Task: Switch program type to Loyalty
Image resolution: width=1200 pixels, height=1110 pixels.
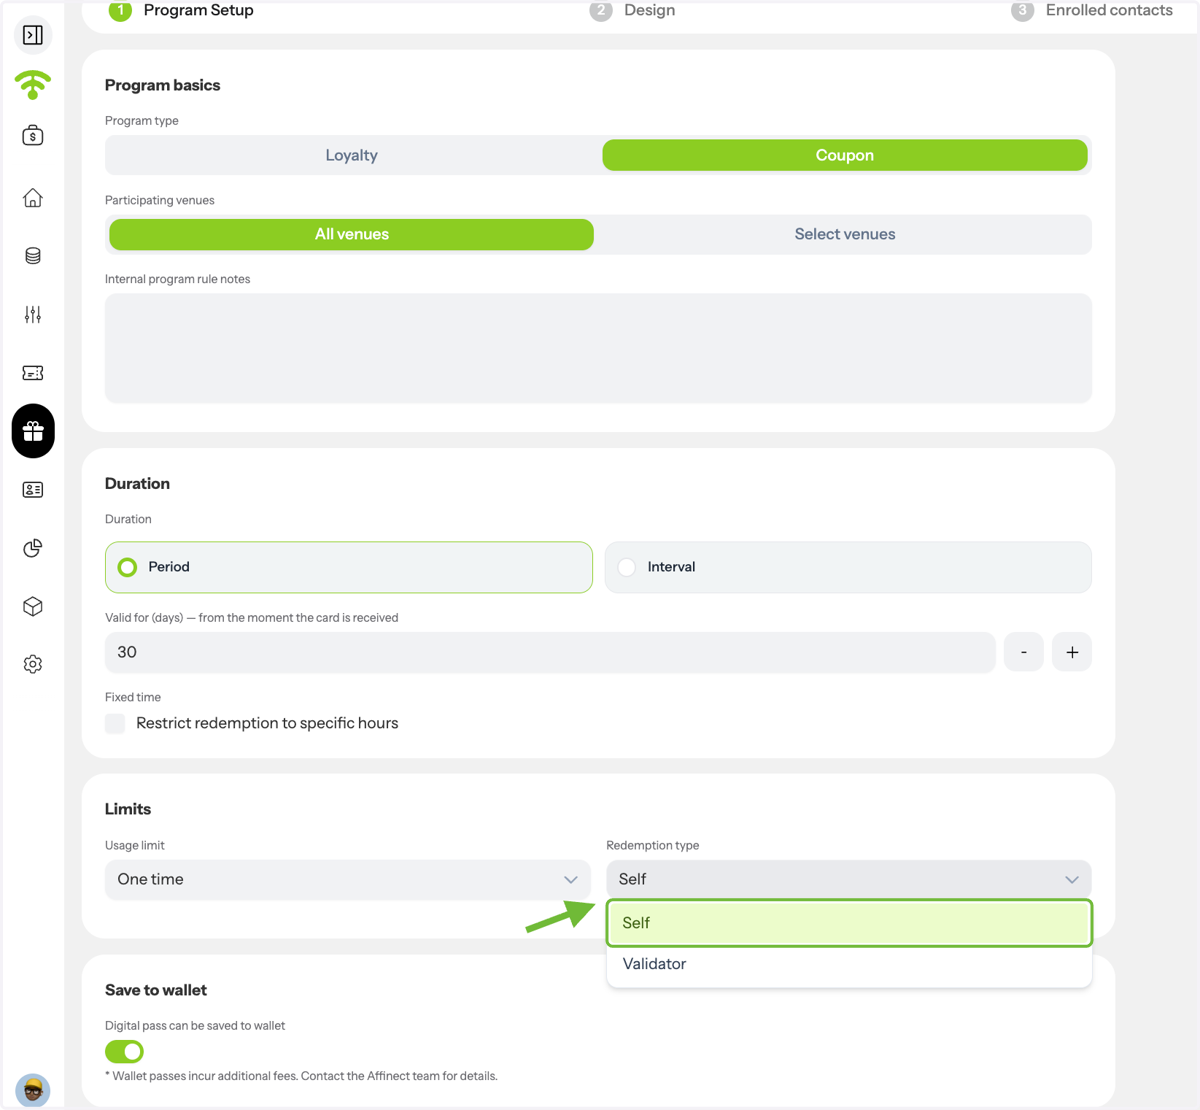Action: 351,155
